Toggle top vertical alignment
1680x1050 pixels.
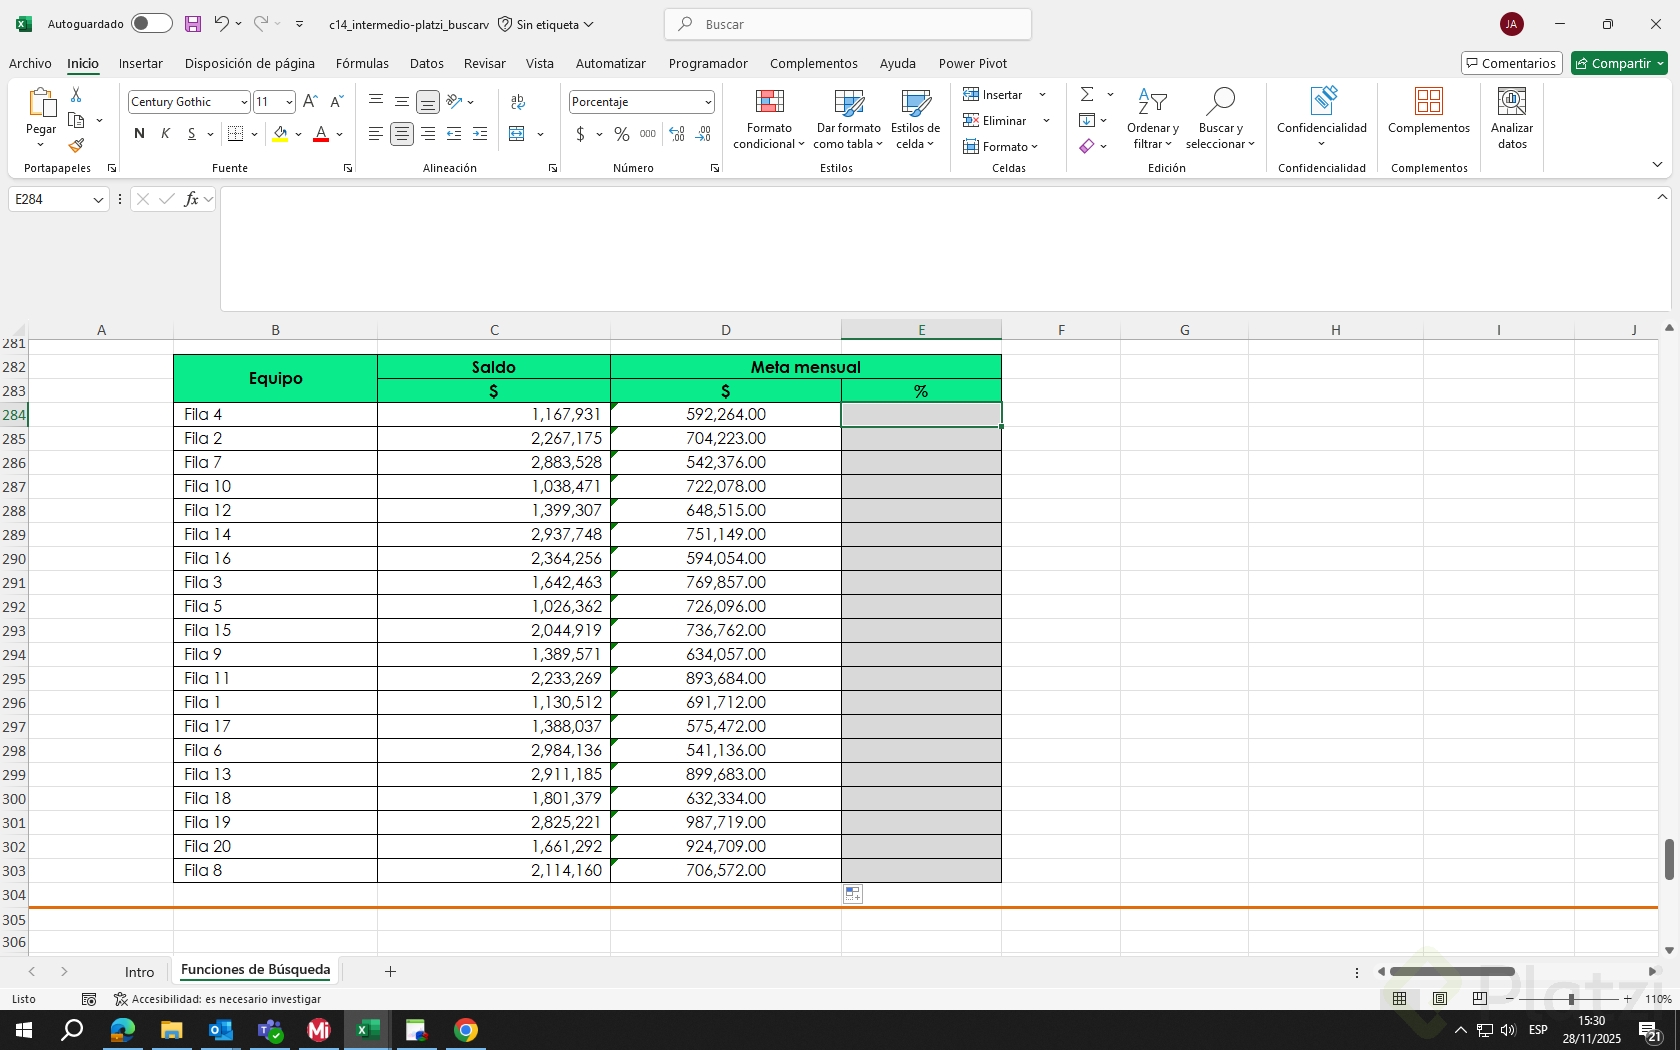click(x=376, y=101)
